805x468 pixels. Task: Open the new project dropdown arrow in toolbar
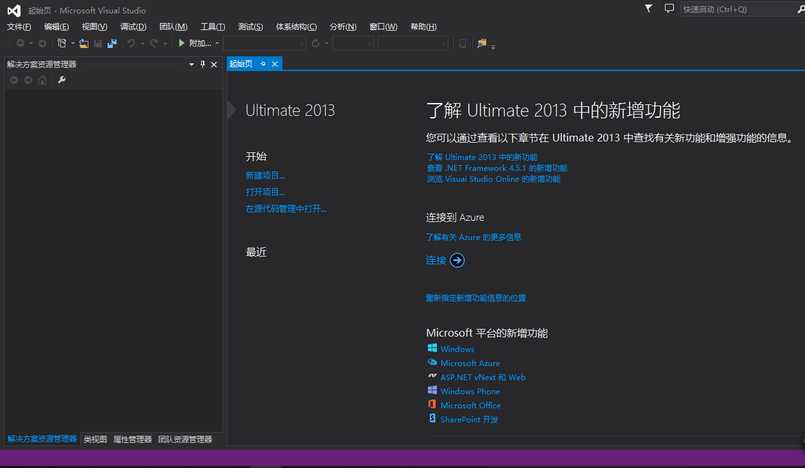click(73, 44)
